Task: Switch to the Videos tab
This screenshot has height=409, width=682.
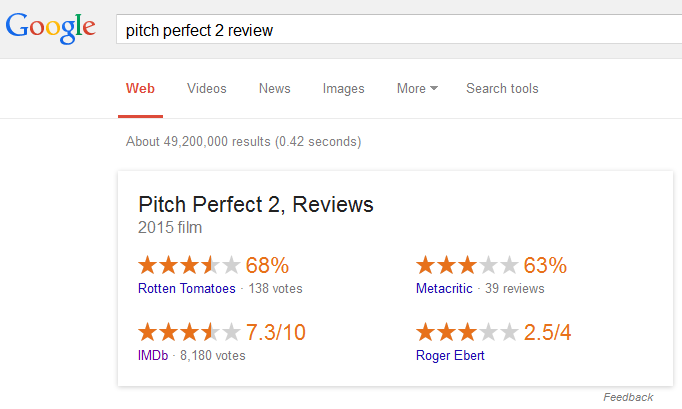Action: 207,89
